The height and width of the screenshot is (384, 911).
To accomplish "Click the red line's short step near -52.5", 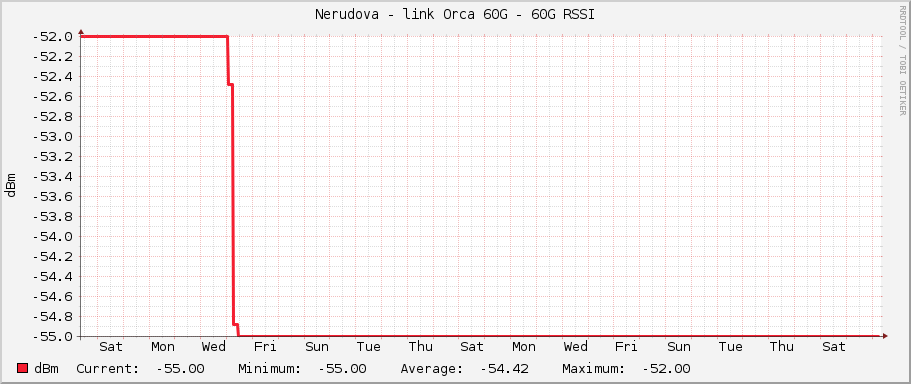I will click(x=230, y=85).
